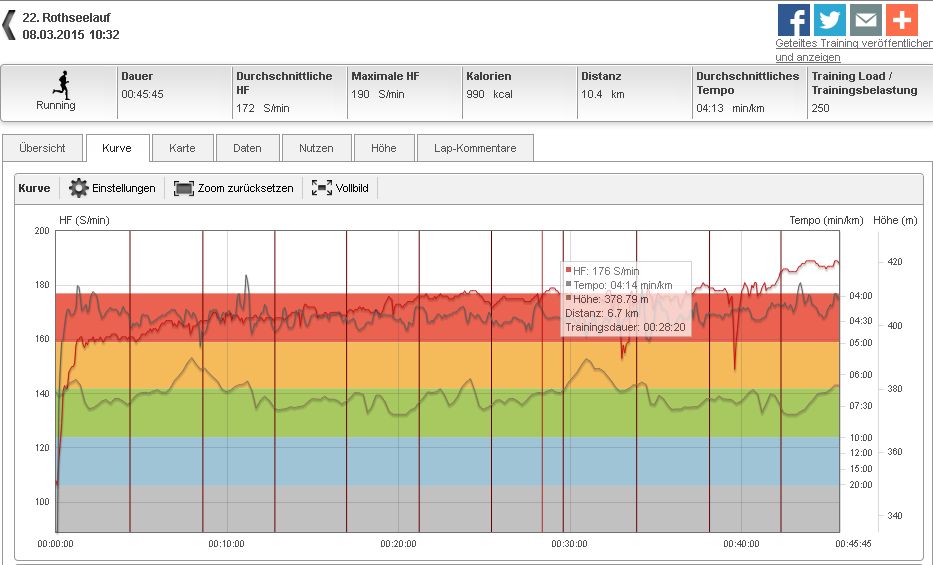Click the 00:20:00 time axis label
The image size is (933, 565).
pyautogui.click(x=398, y=544)
